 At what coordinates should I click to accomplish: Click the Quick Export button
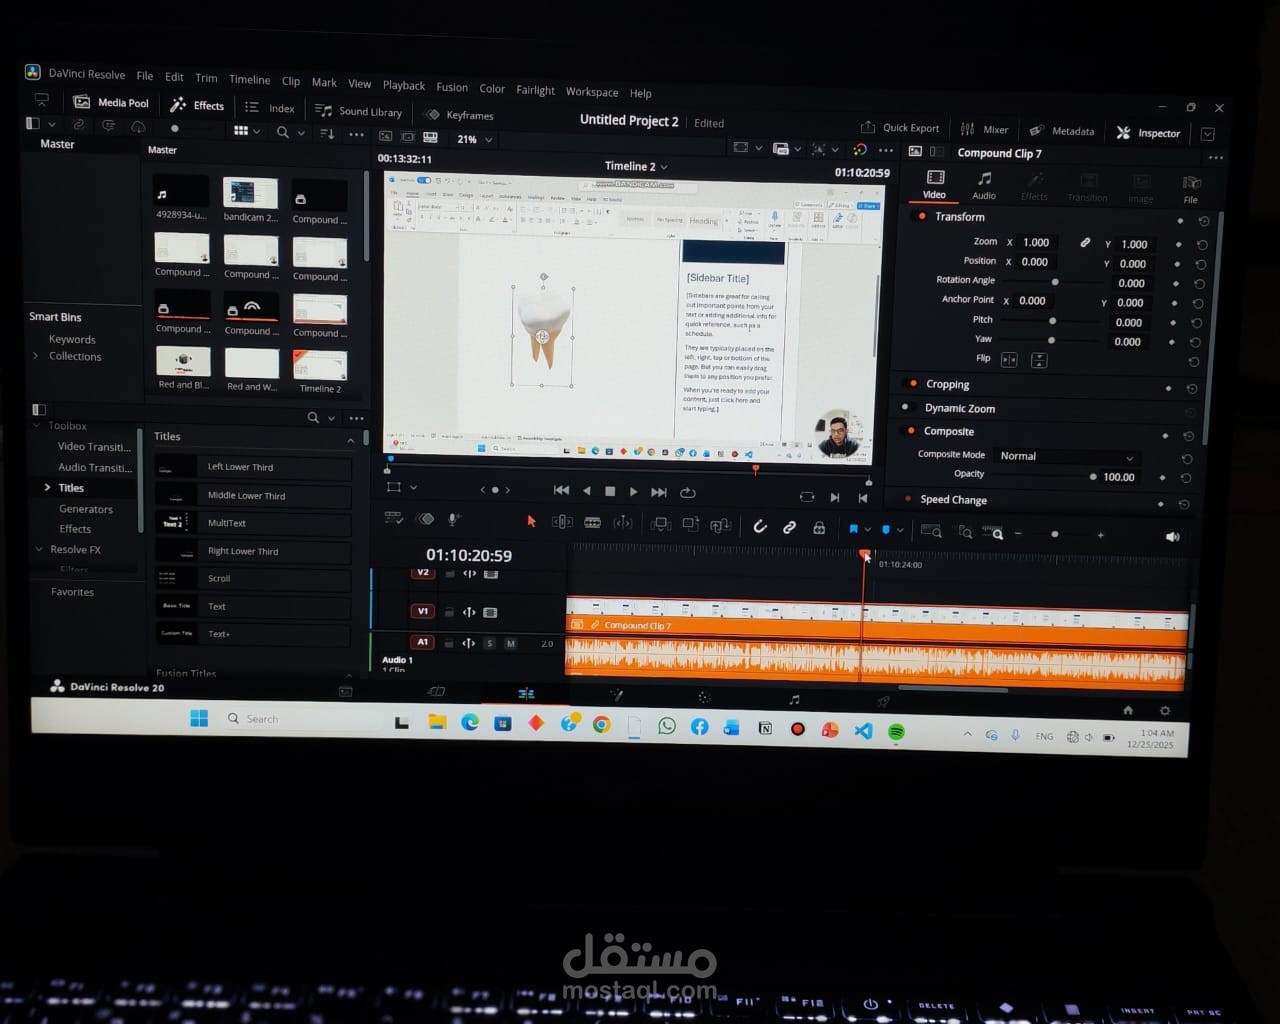(x=900, y=128)
